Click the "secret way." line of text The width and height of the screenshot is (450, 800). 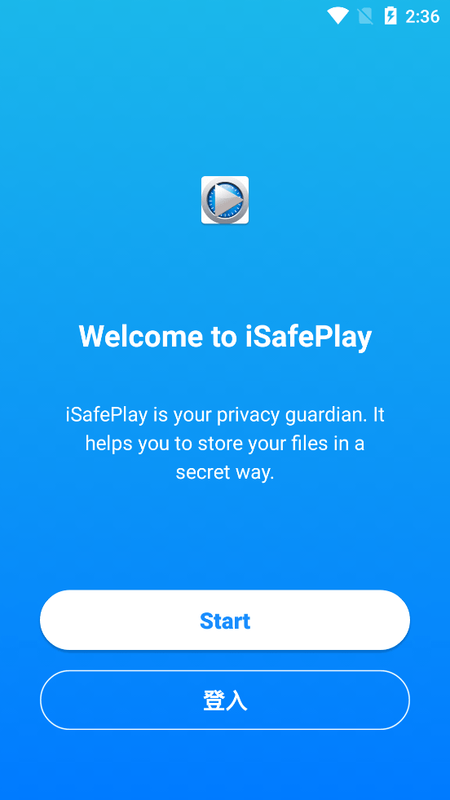pos(225,472)
